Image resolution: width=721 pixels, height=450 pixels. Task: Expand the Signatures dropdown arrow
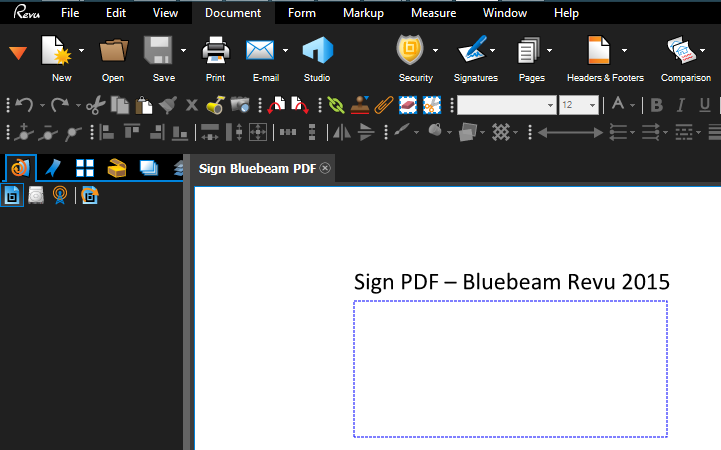[492, 50]
